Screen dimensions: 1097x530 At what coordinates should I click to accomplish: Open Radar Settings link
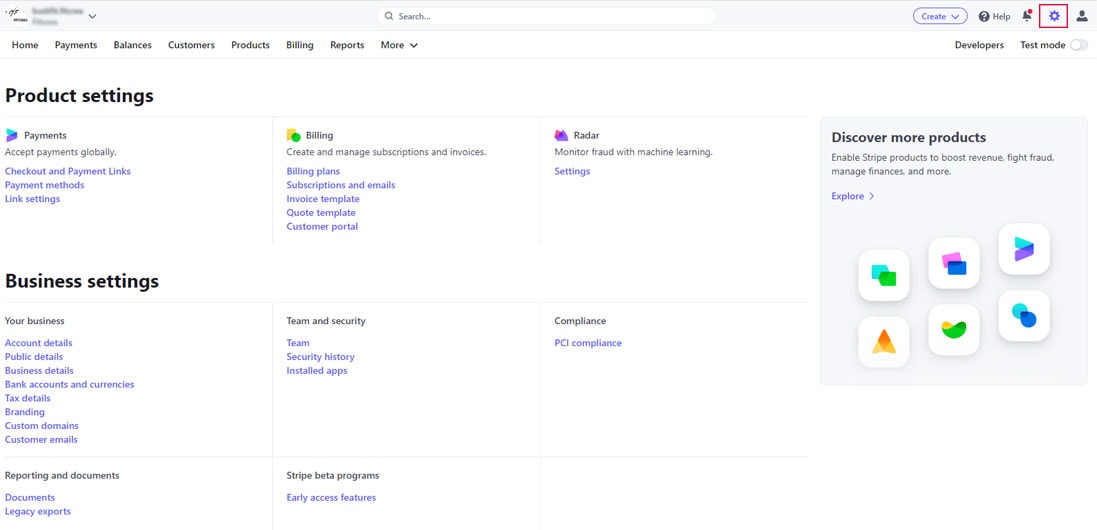[572, 171]
